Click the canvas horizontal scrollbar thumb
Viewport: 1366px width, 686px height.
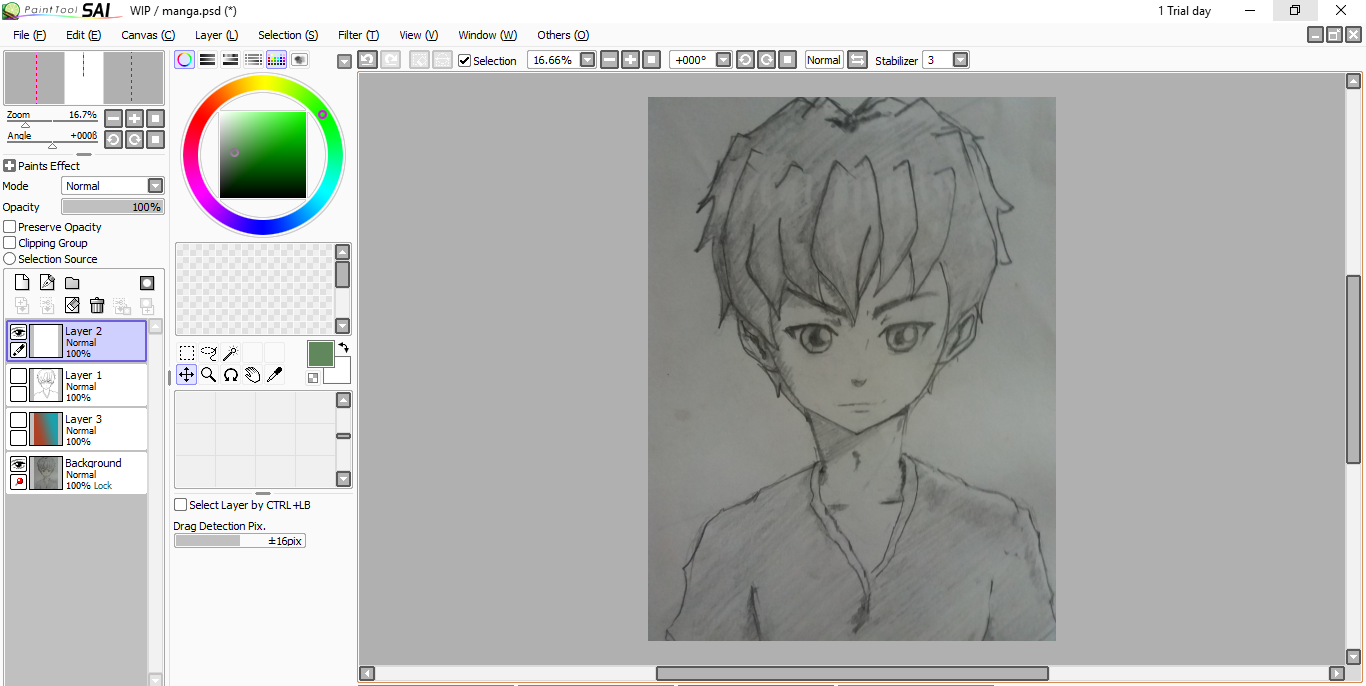pos(852,673)
